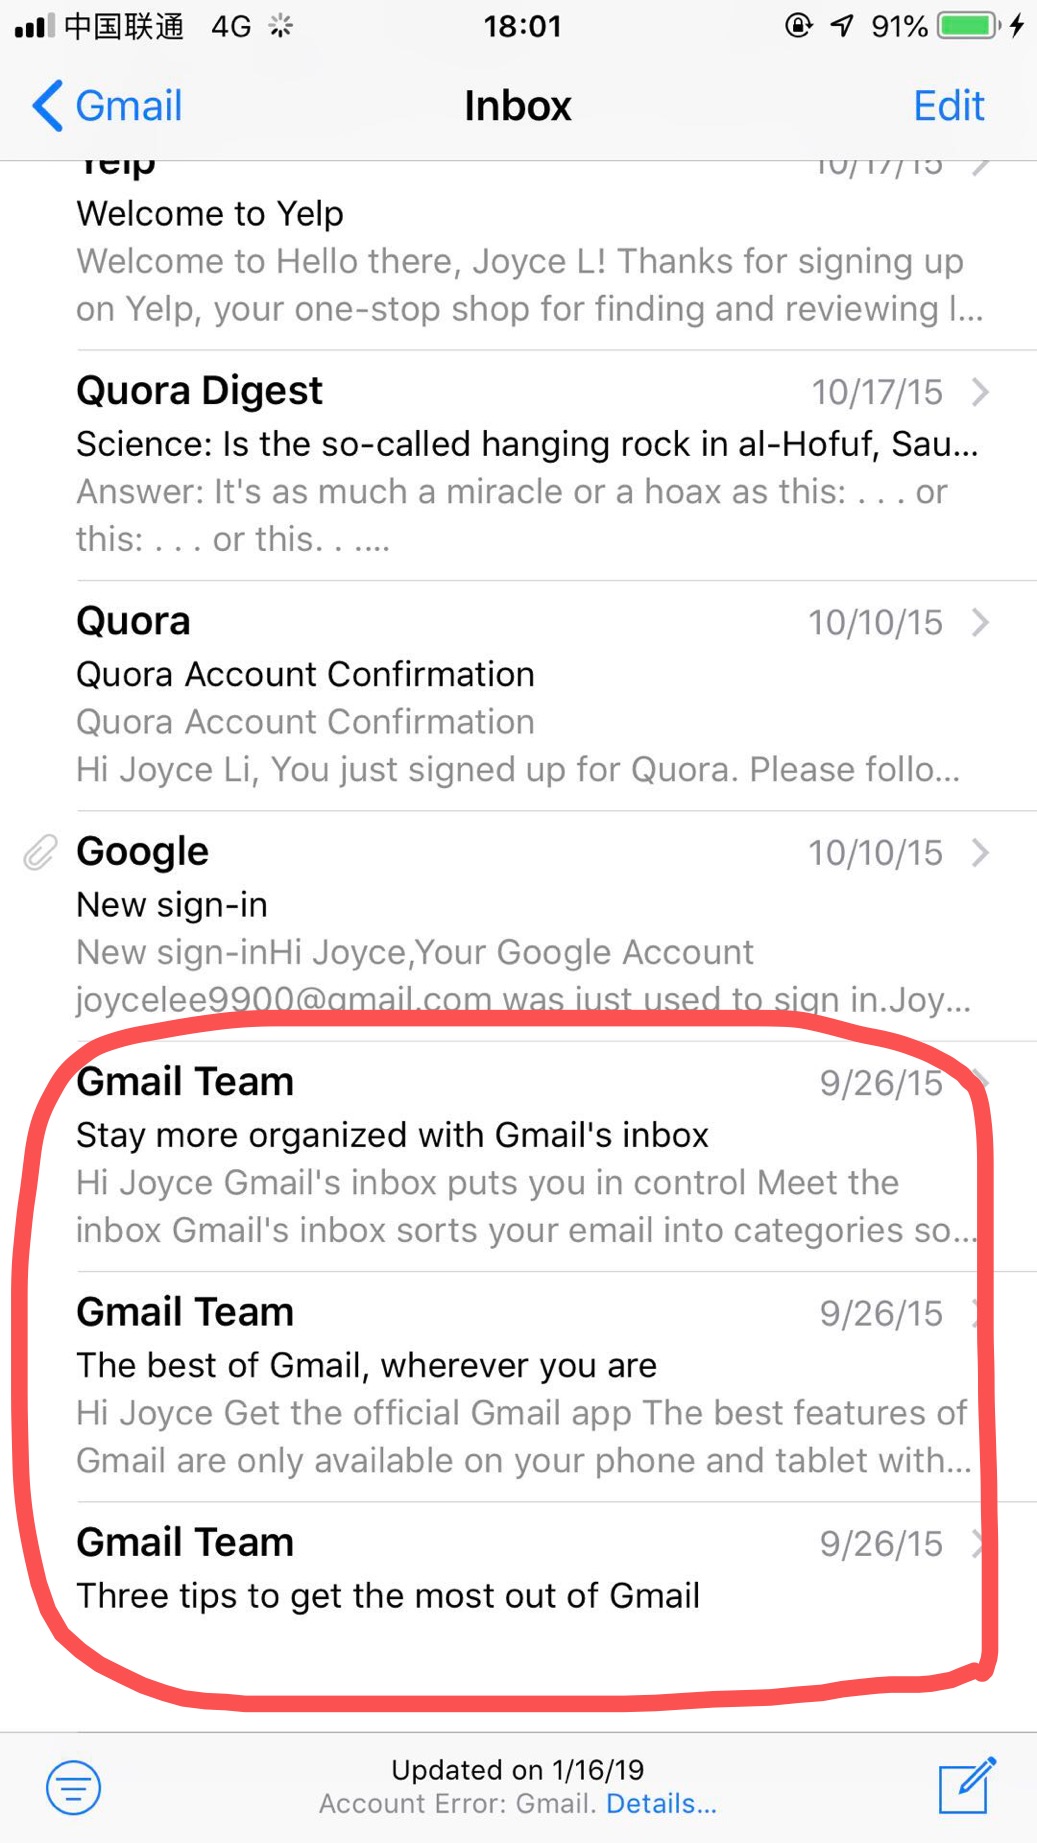Tap the Updated on 1/16/19 status text
The height and width of the screenshot is (1843, 1037).
517,1769
